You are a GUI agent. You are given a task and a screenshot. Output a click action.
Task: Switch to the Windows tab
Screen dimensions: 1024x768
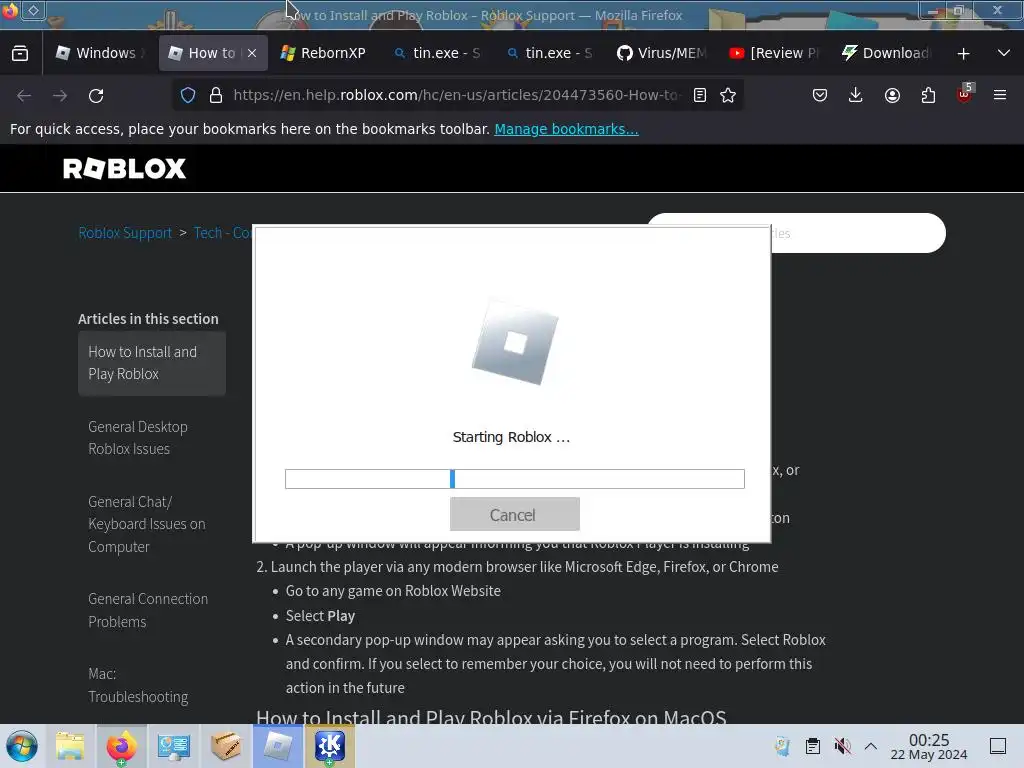pos(100,53)
